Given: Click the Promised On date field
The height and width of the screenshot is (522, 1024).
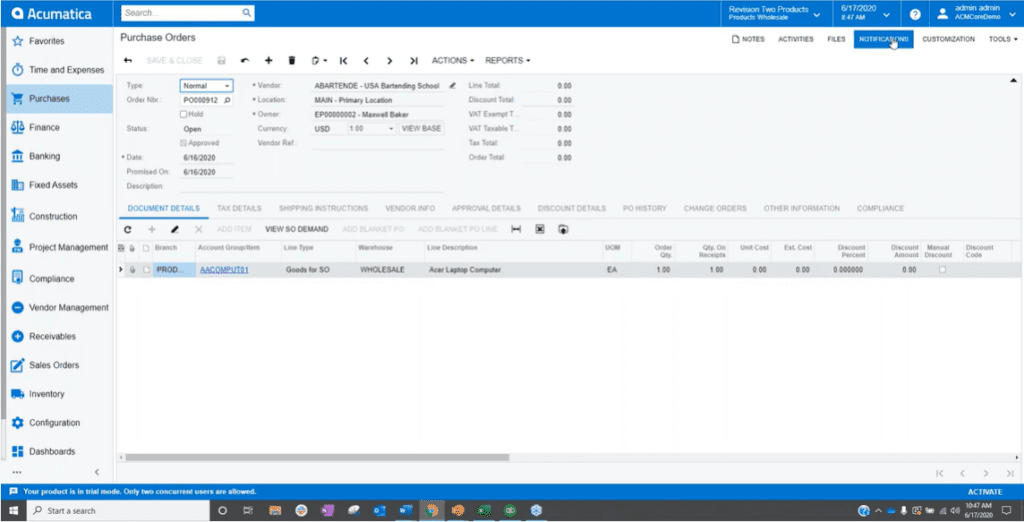Looking at the screenshot, I should (x=206, y=172).
